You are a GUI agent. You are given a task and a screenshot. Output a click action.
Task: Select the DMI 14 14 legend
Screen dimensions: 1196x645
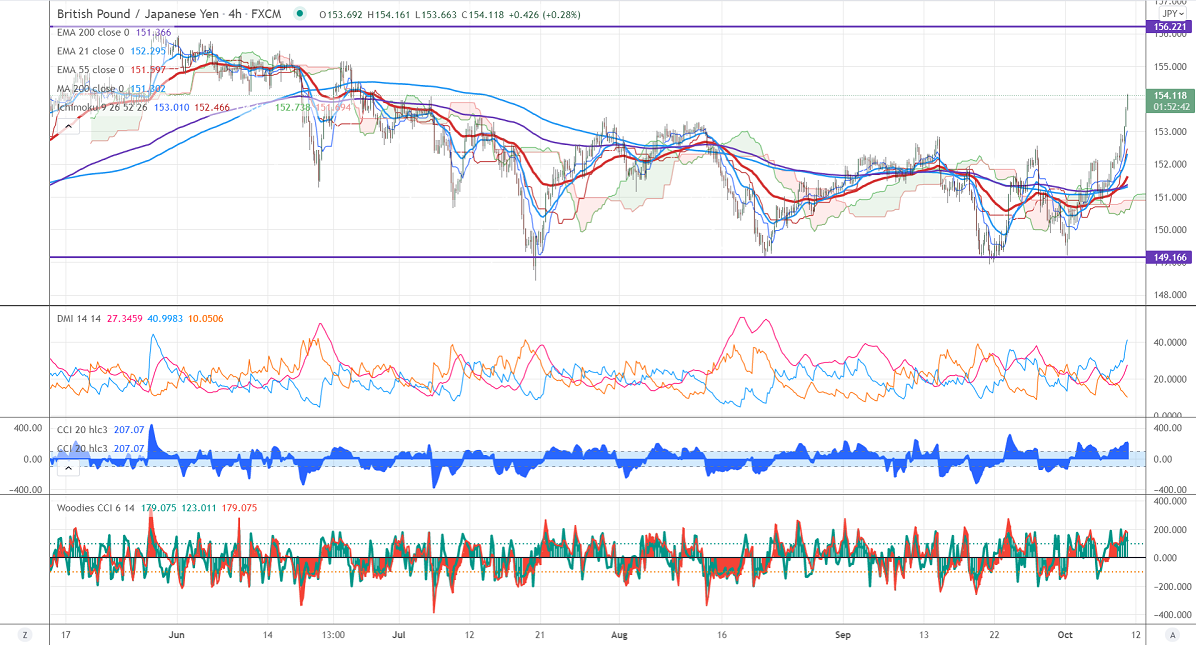tap(79, 319)
